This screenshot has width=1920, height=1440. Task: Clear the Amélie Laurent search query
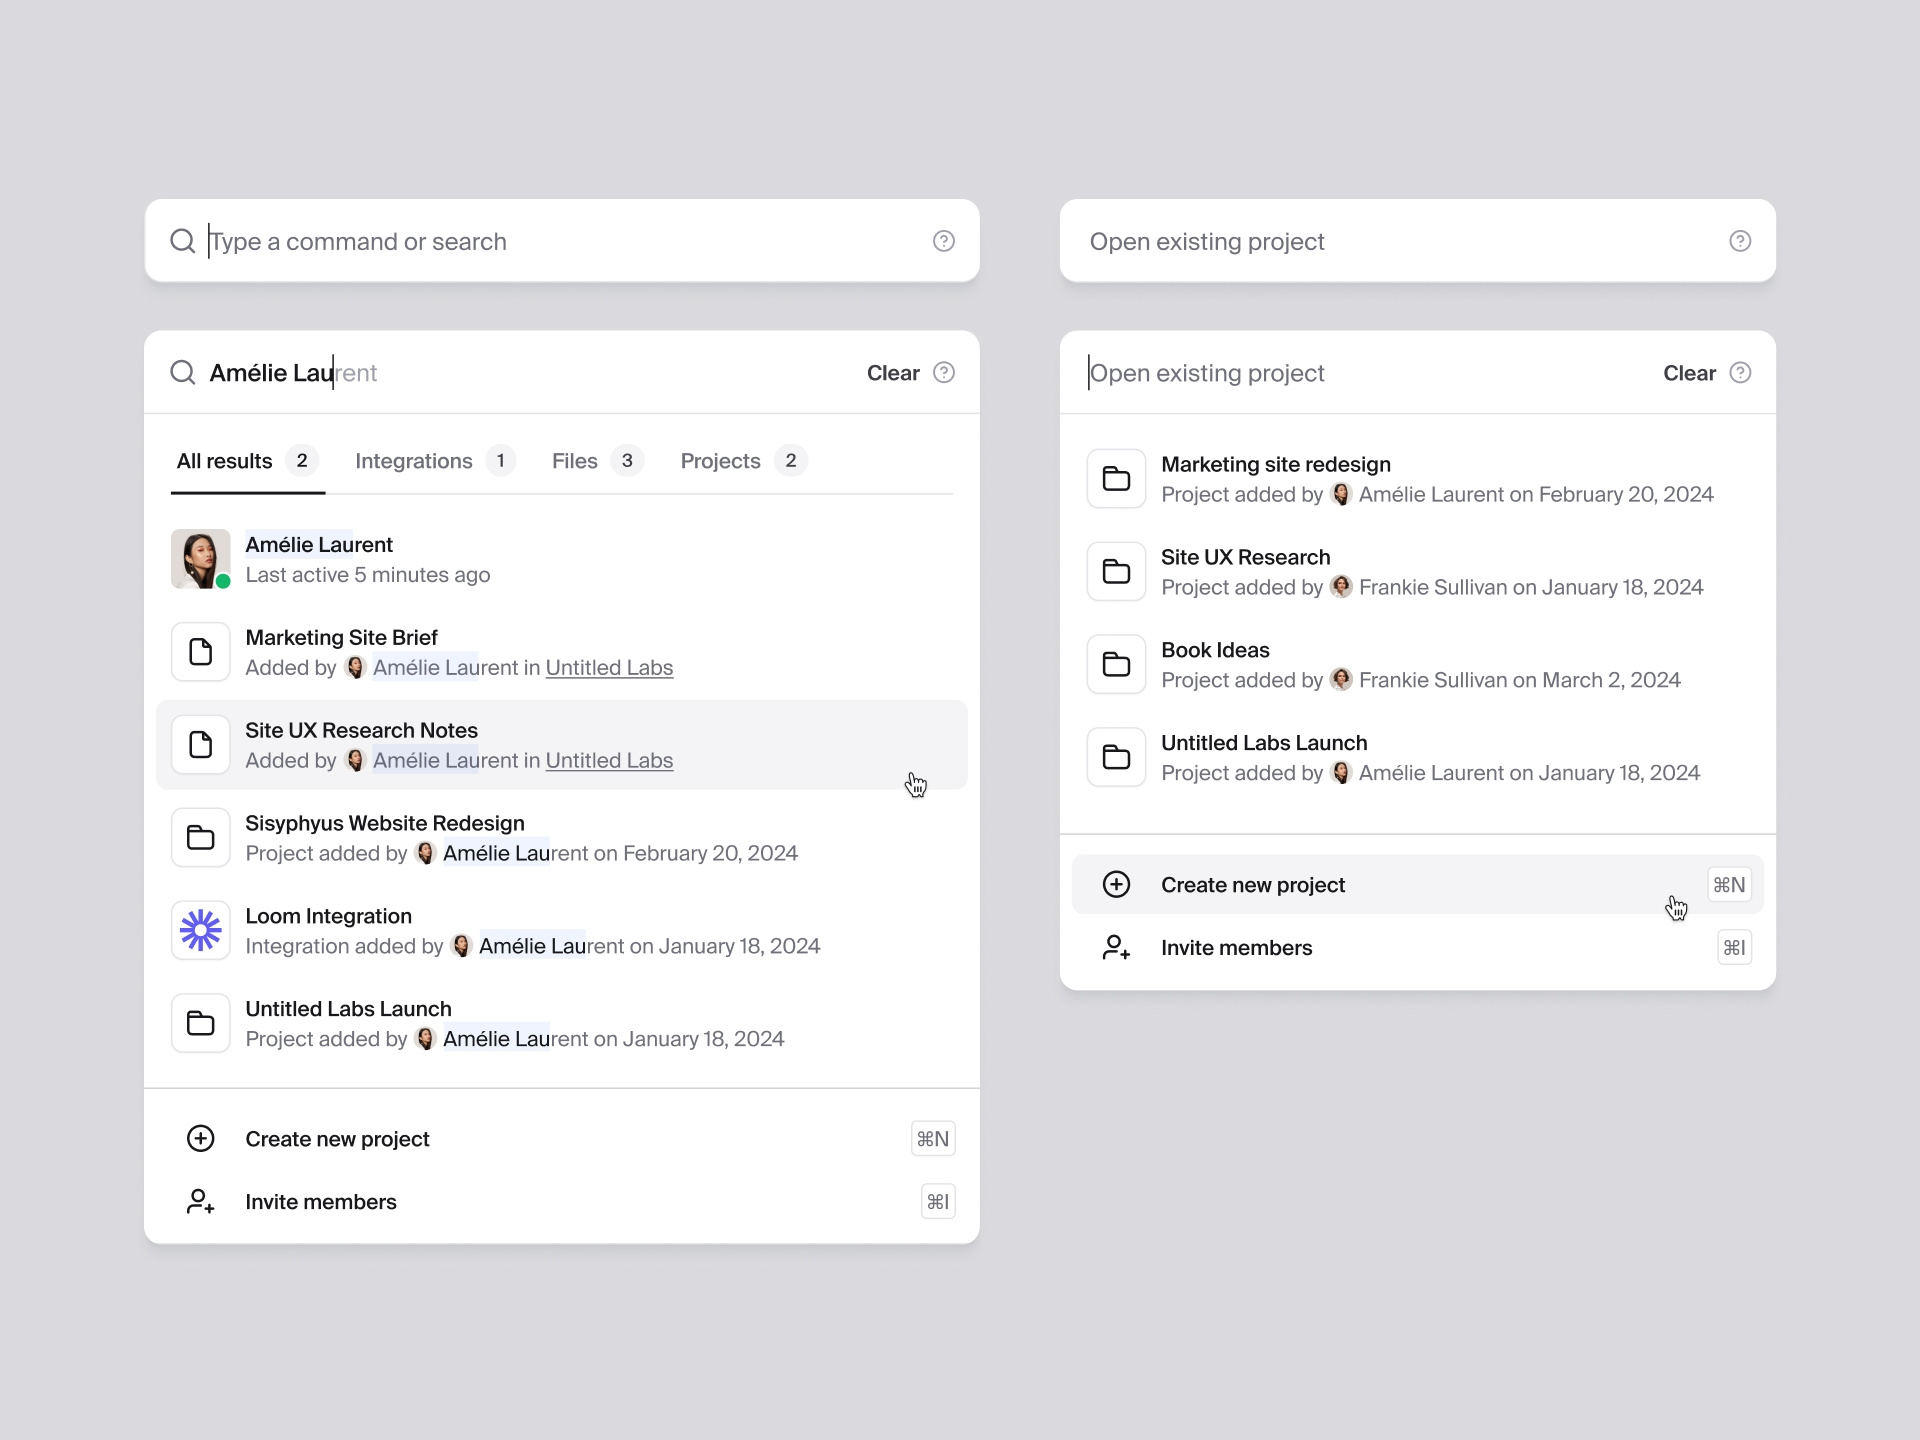[892, 372]
